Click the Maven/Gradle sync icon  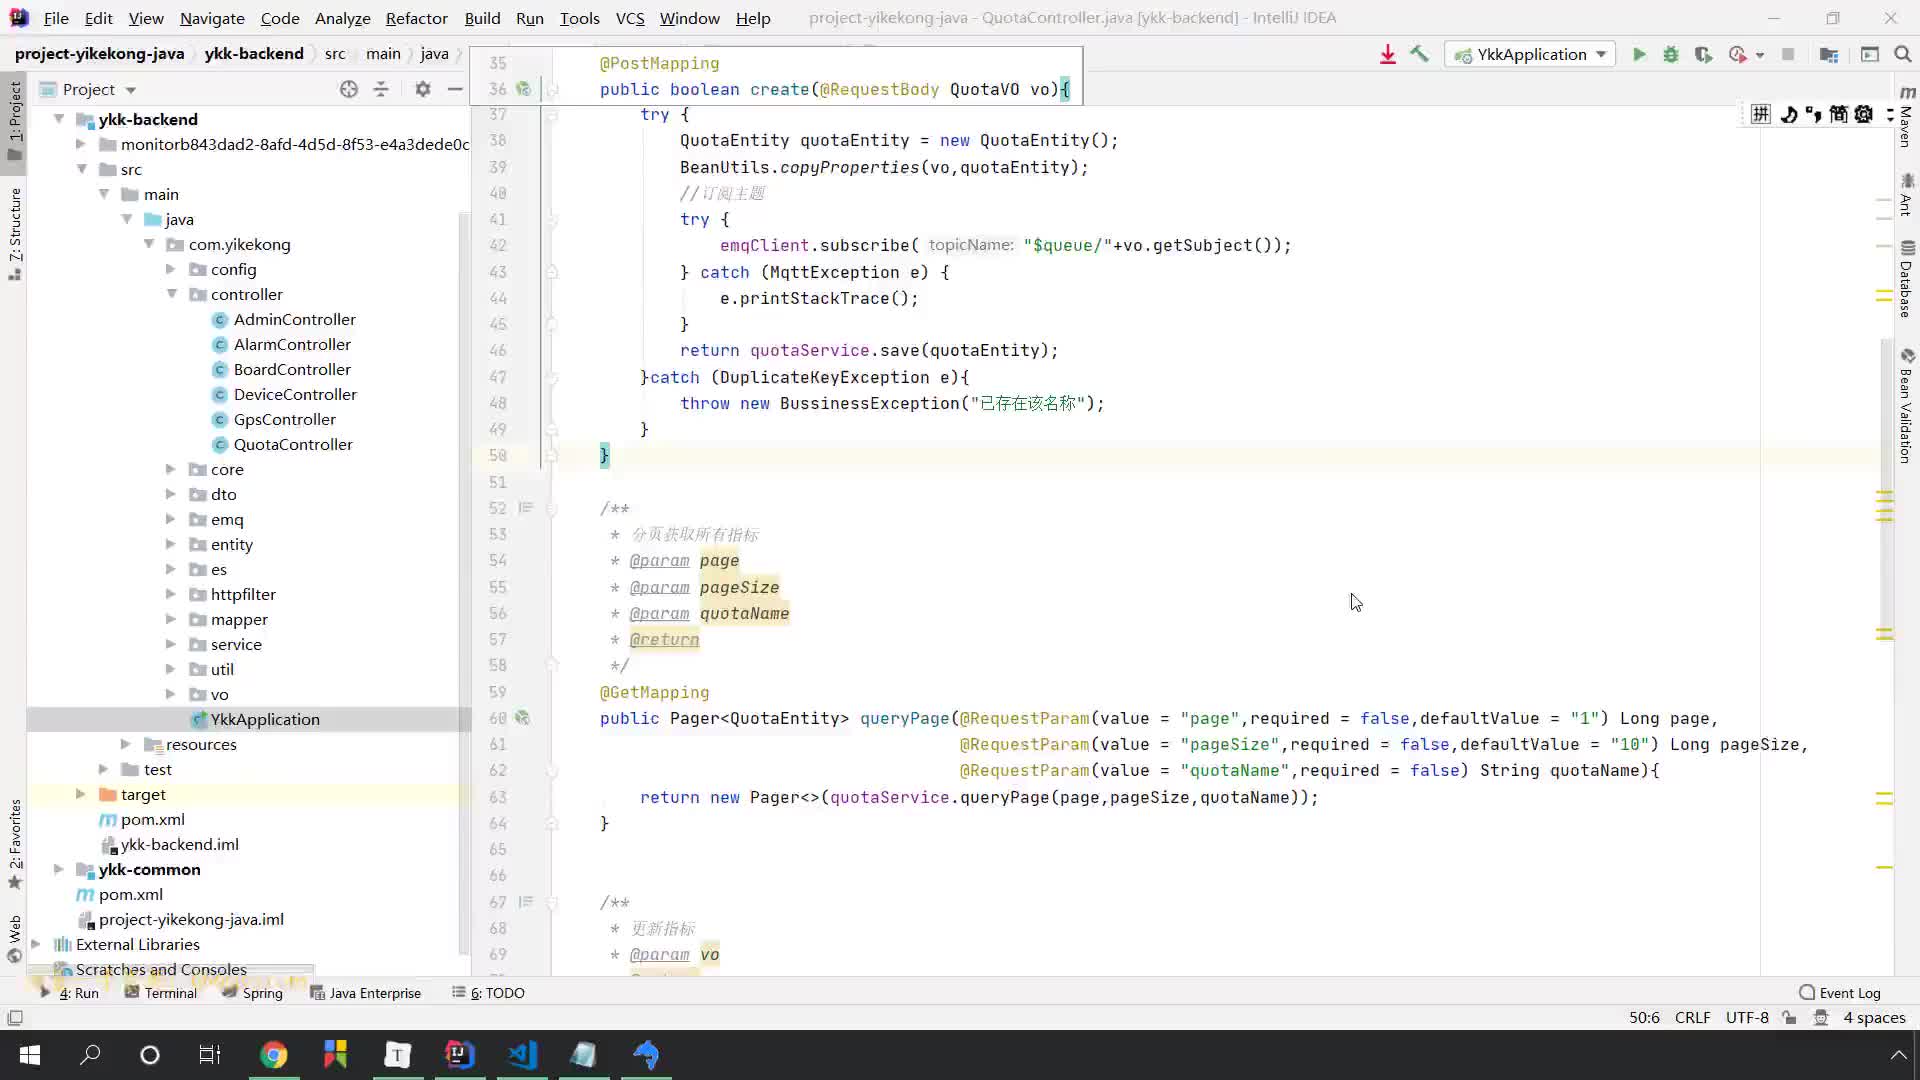click(1389, 53)
